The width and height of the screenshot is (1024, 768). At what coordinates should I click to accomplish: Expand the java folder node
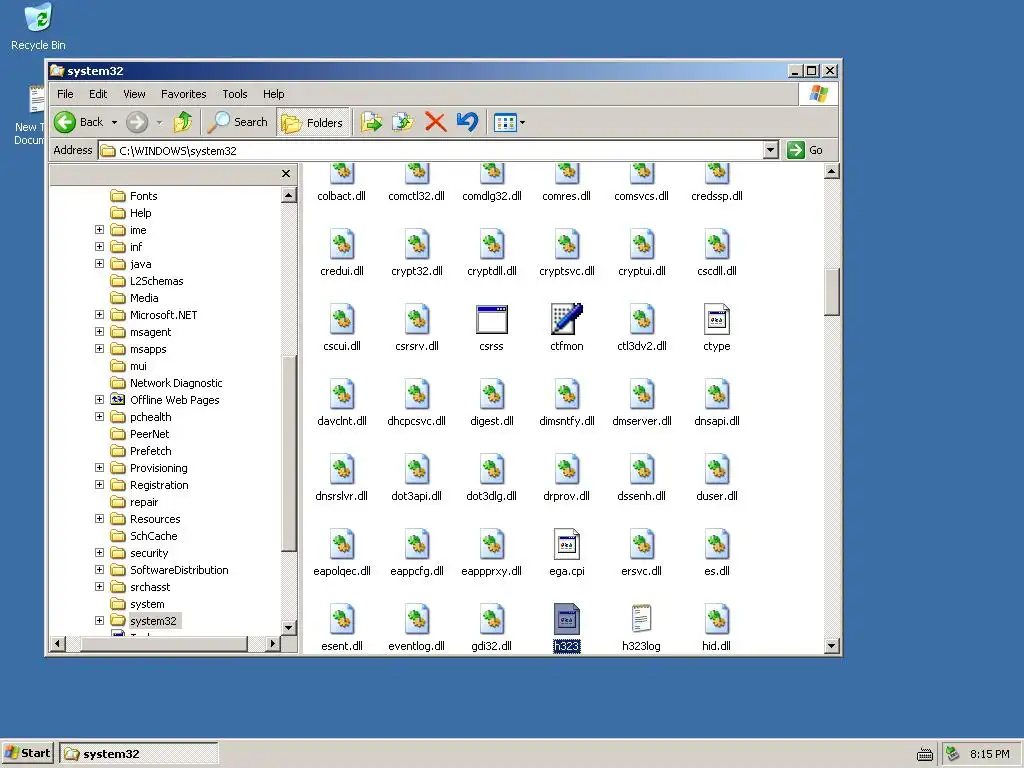[x=99, y=264]
